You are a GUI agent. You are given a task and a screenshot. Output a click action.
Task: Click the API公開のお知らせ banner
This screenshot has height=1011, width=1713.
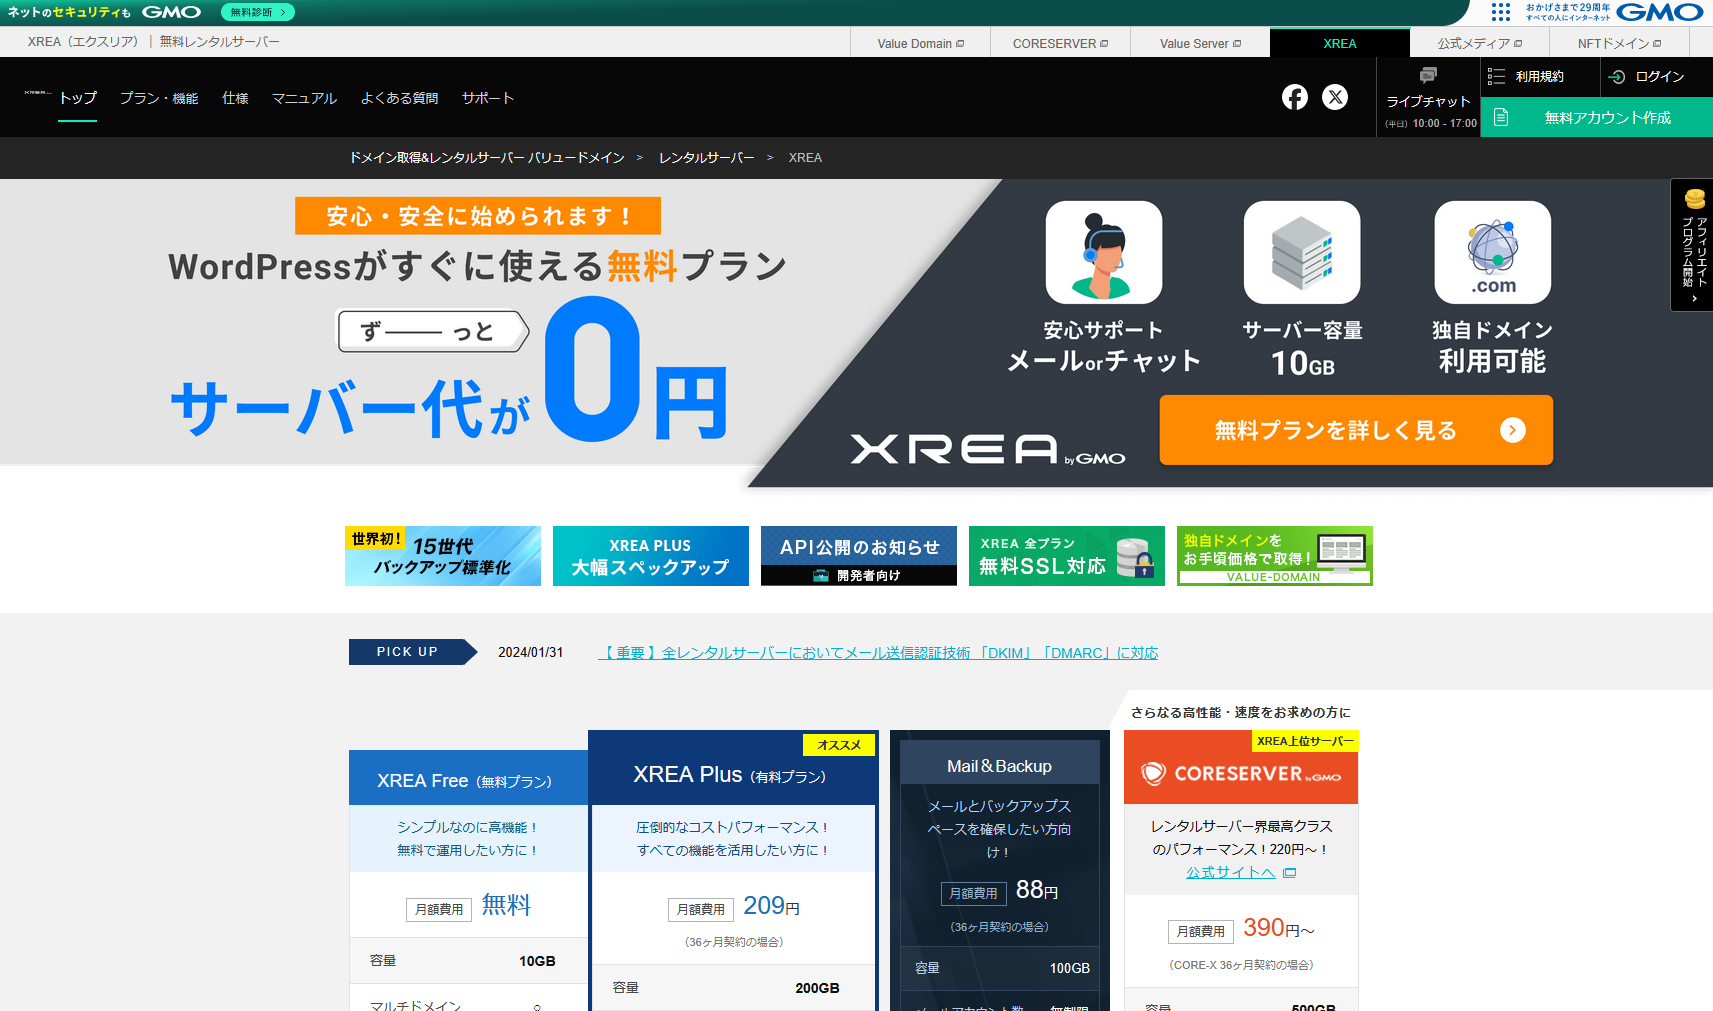(x=858, y=555)
